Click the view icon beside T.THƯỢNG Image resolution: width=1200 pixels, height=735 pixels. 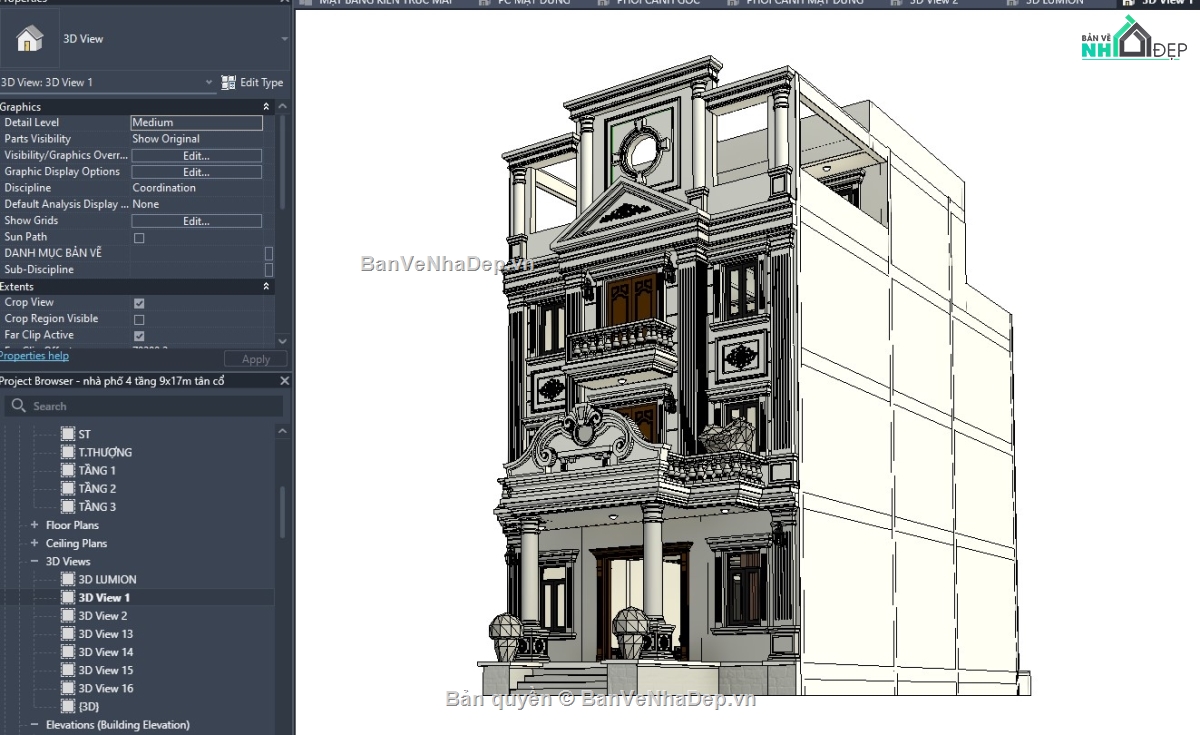tap(68, 452)
